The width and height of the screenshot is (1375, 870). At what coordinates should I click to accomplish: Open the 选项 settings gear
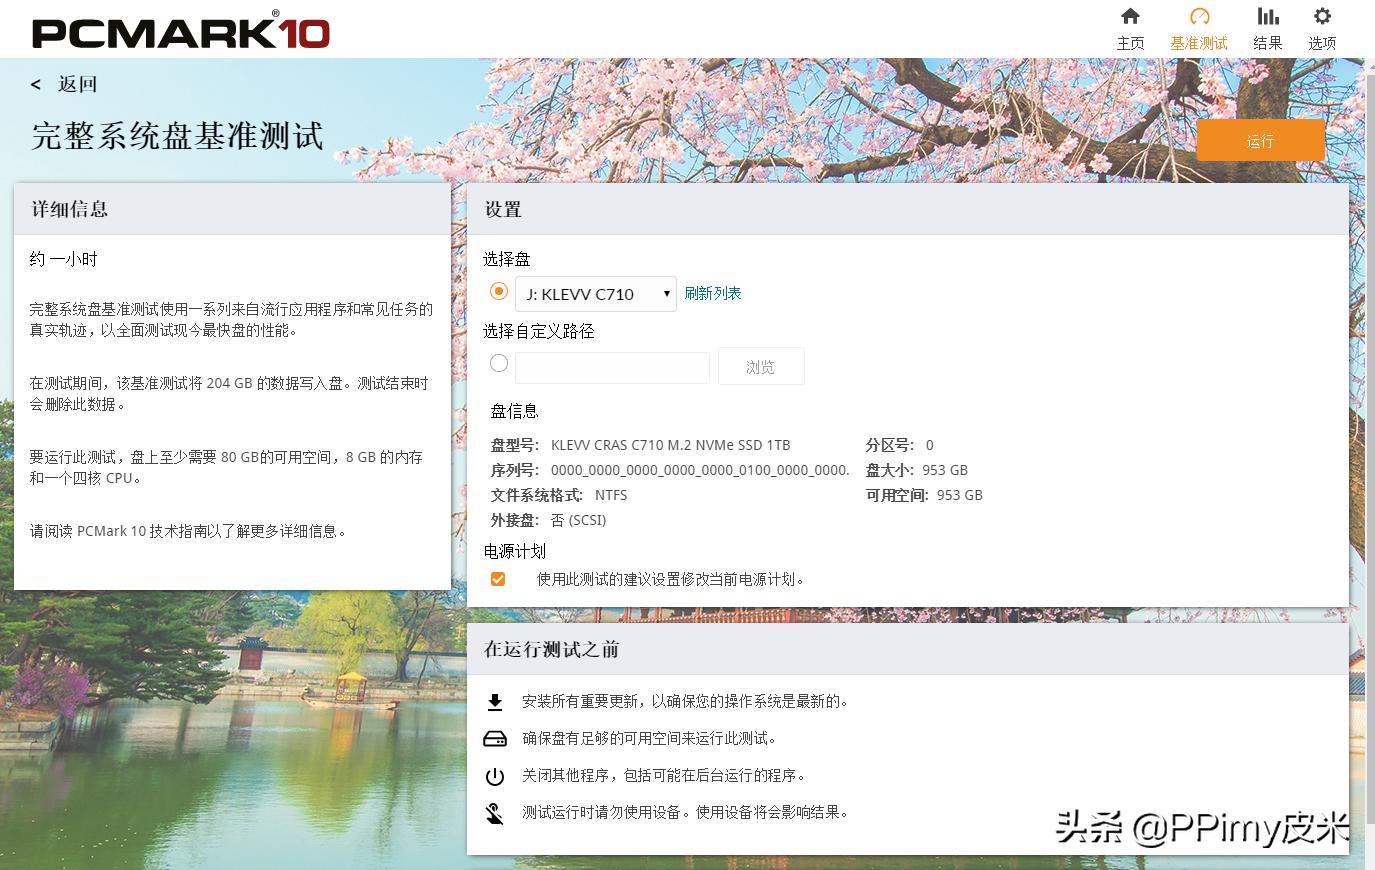point(1321,28)
